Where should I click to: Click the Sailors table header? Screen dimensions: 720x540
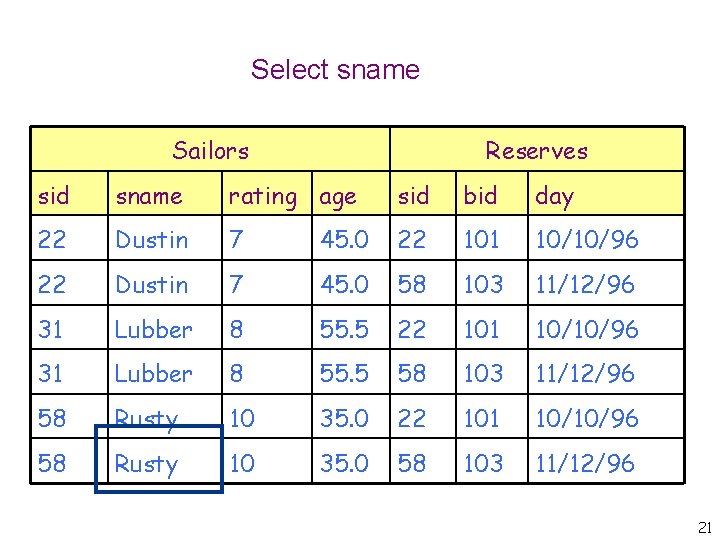point(210,151)
